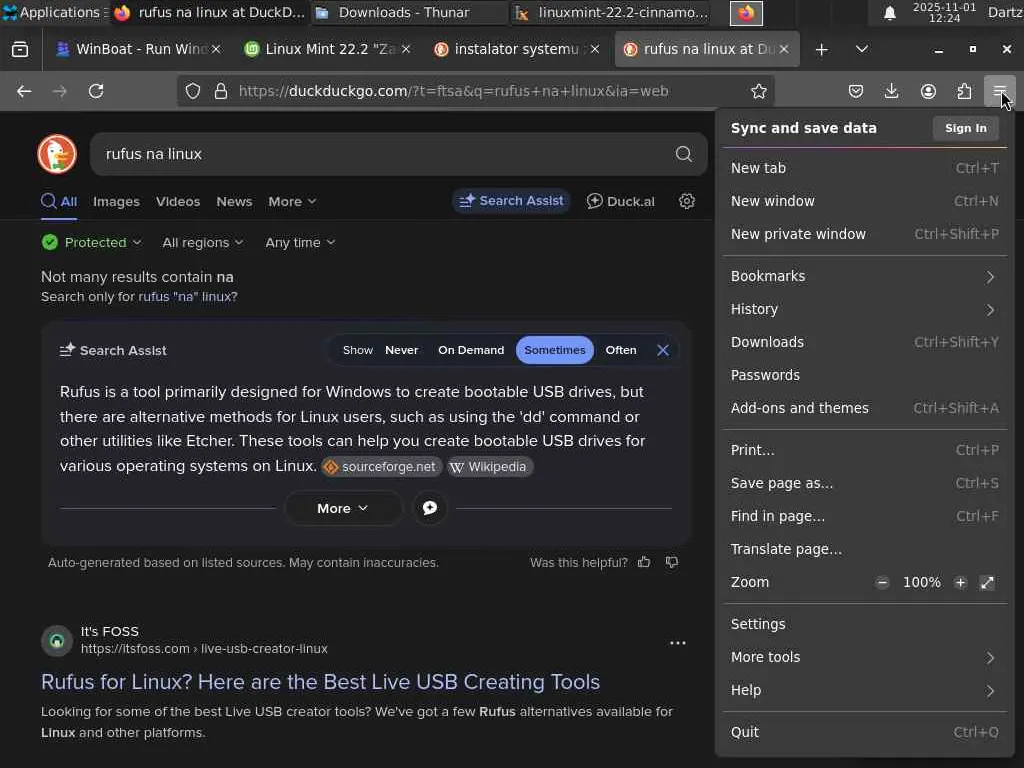The image size is (1024, 768).
Task: Expand the More tools submenu
Action: [x=864, y=657]
